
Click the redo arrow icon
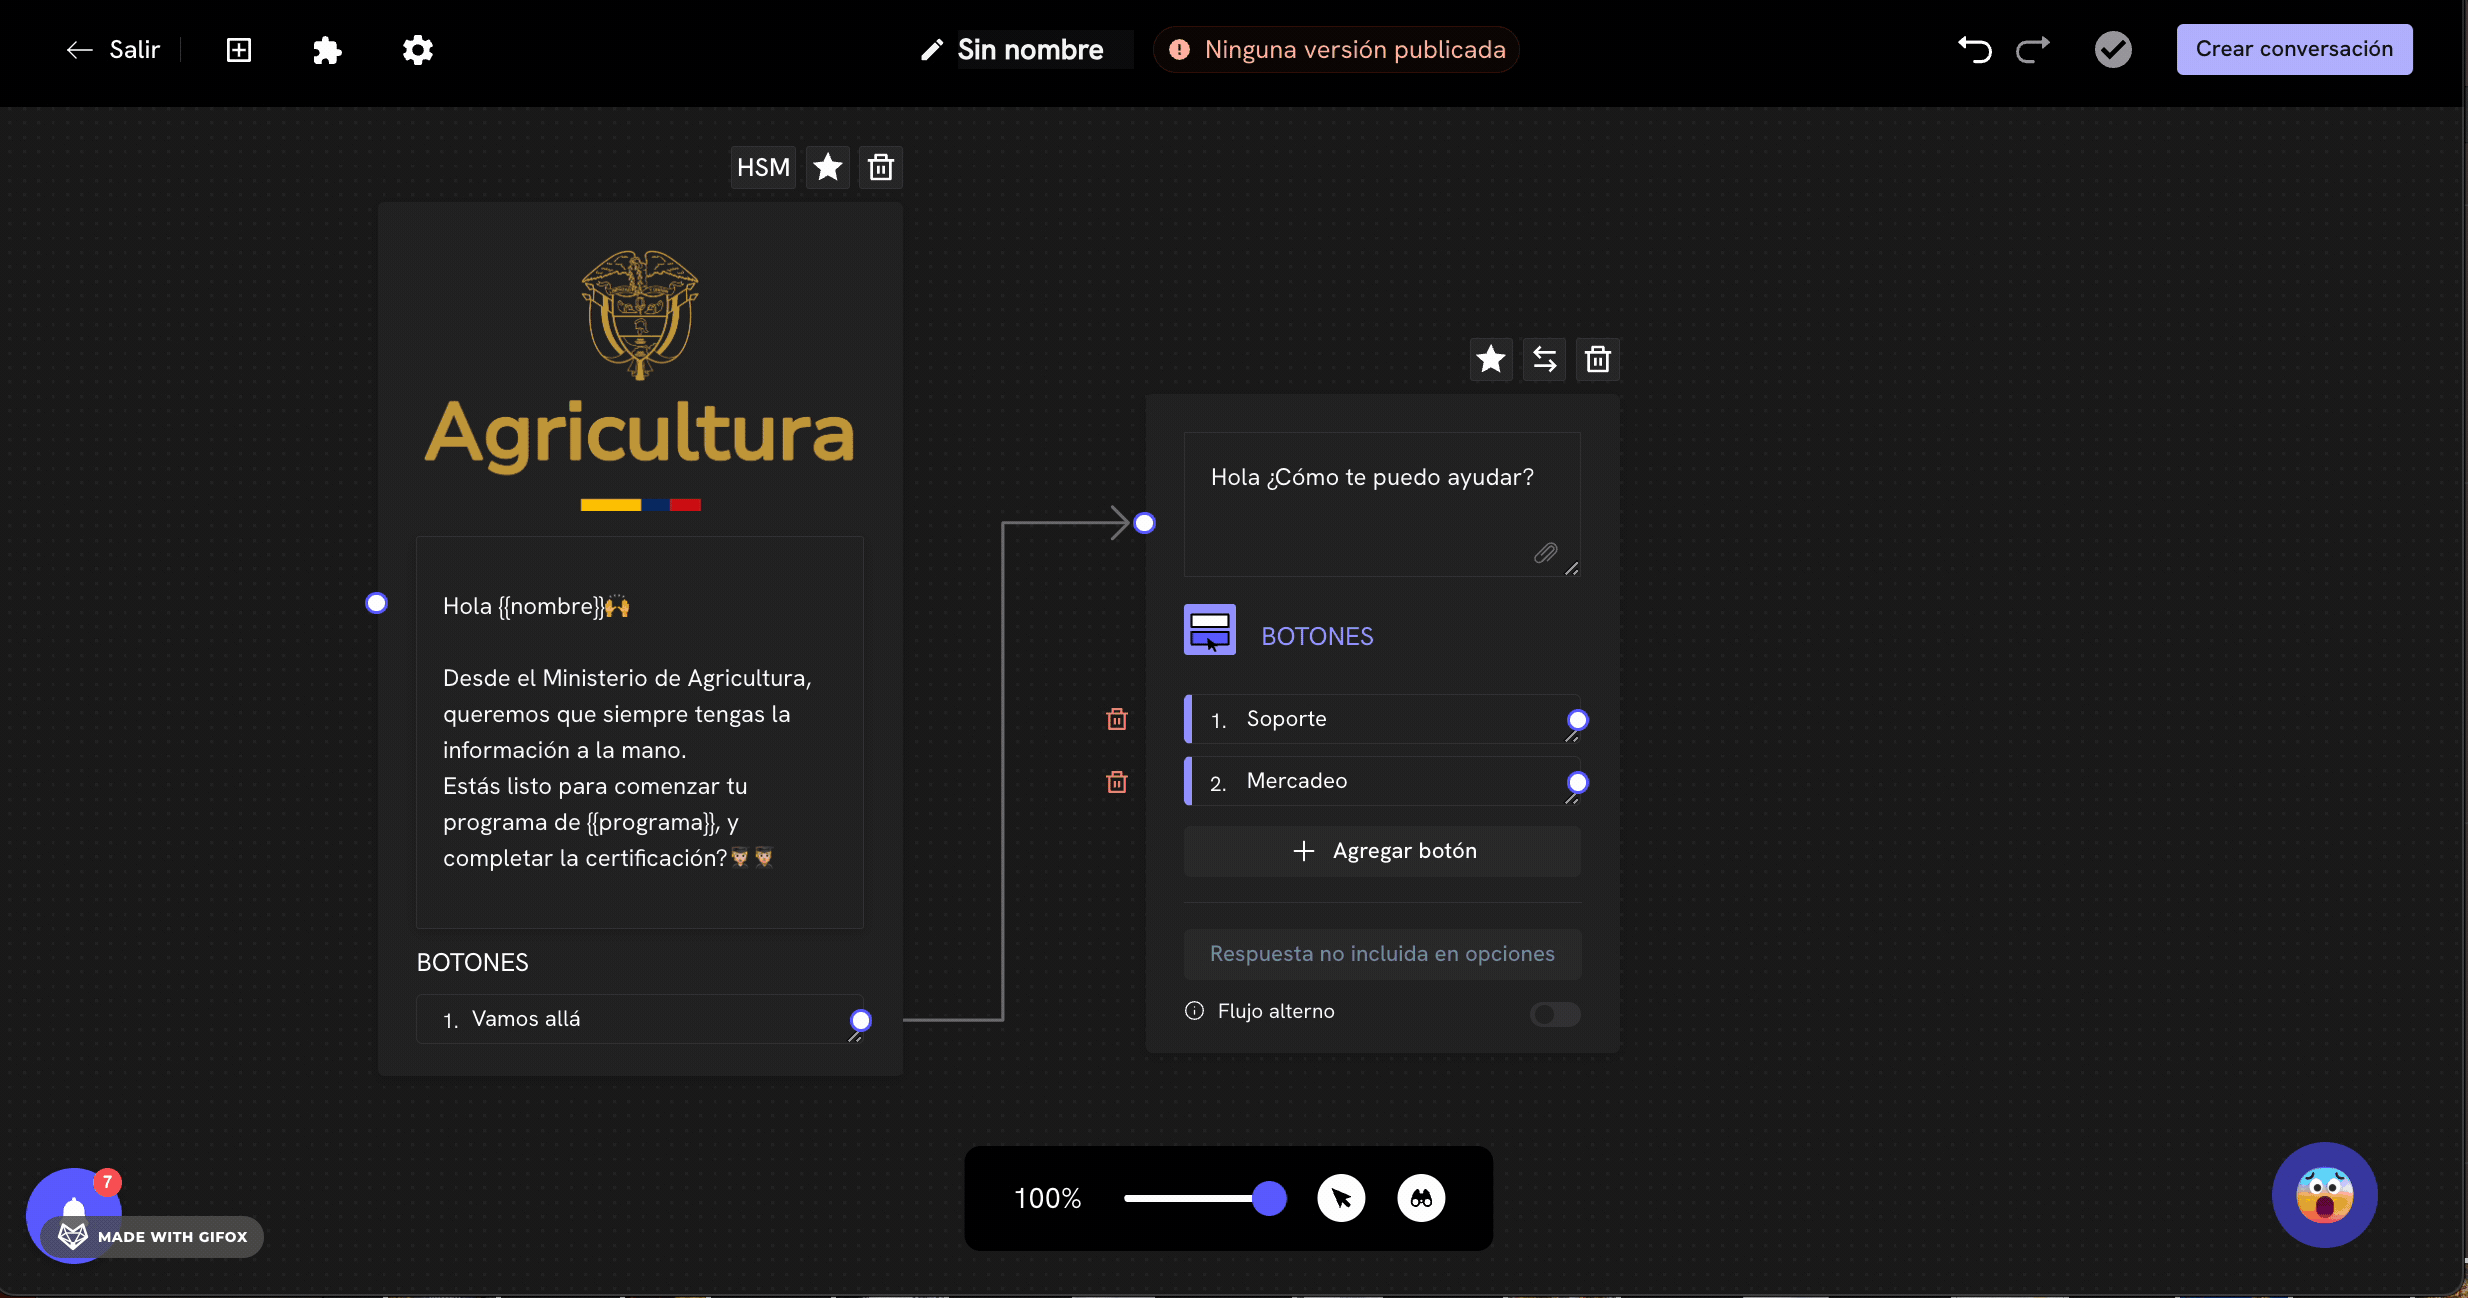pos(2033,50)
